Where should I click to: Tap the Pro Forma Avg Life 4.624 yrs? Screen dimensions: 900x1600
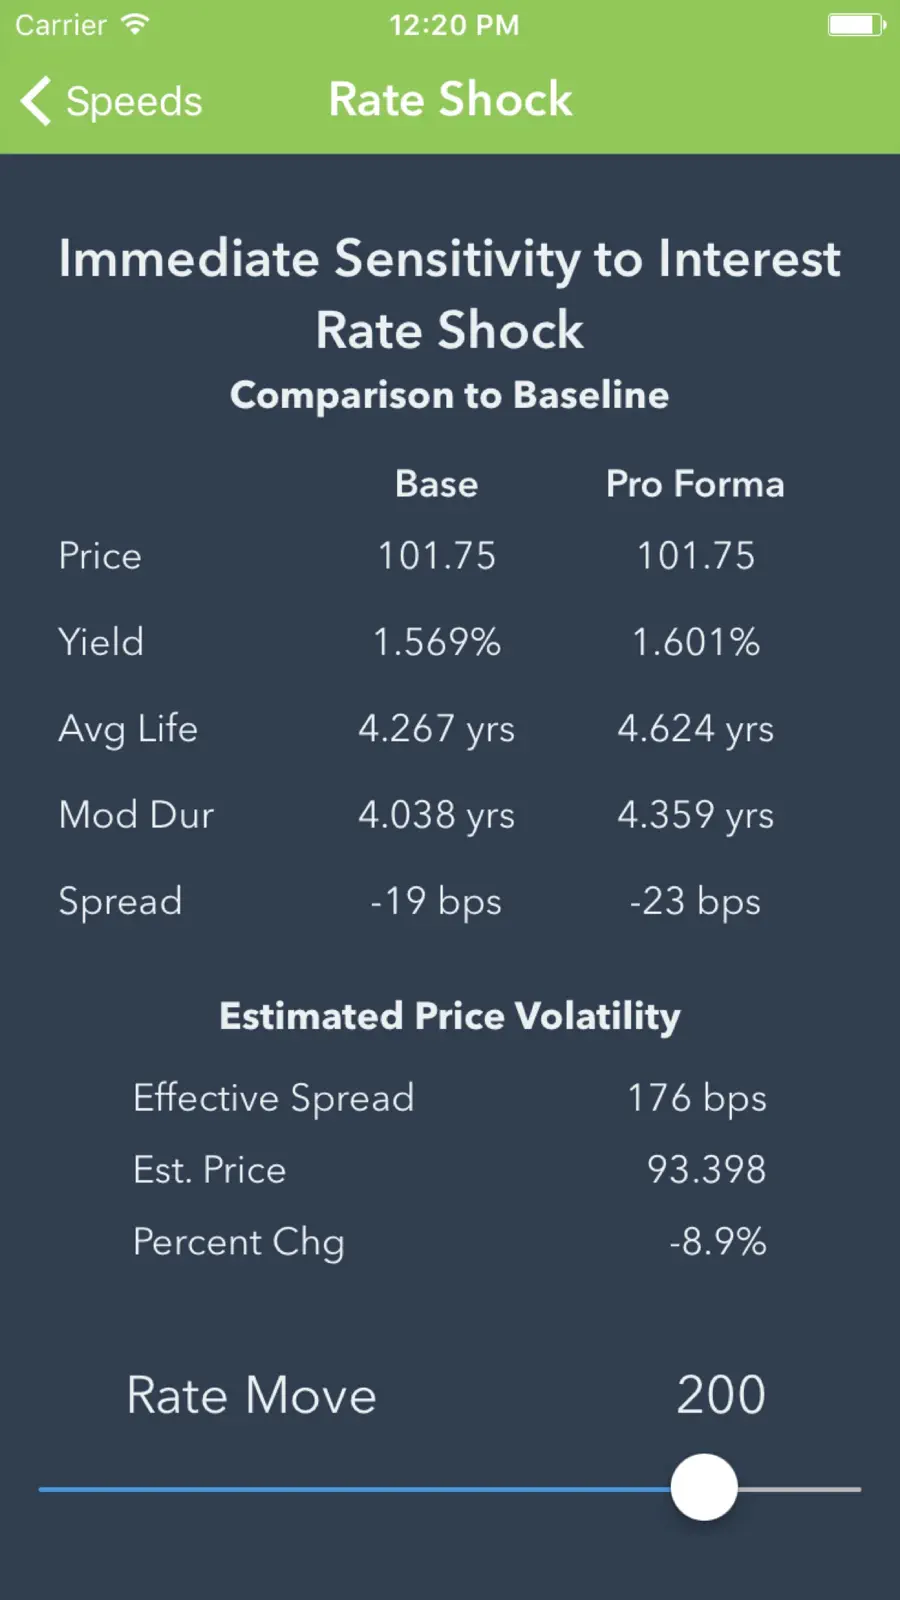pos(696,729)
